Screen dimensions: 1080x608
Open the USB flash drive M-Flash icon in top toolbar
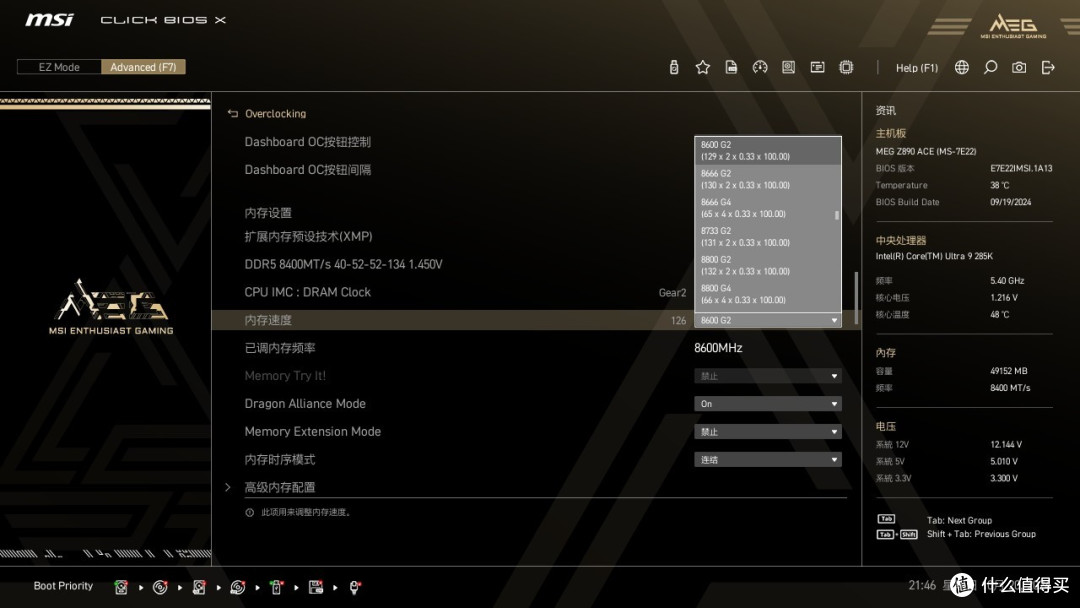[674, 67]
